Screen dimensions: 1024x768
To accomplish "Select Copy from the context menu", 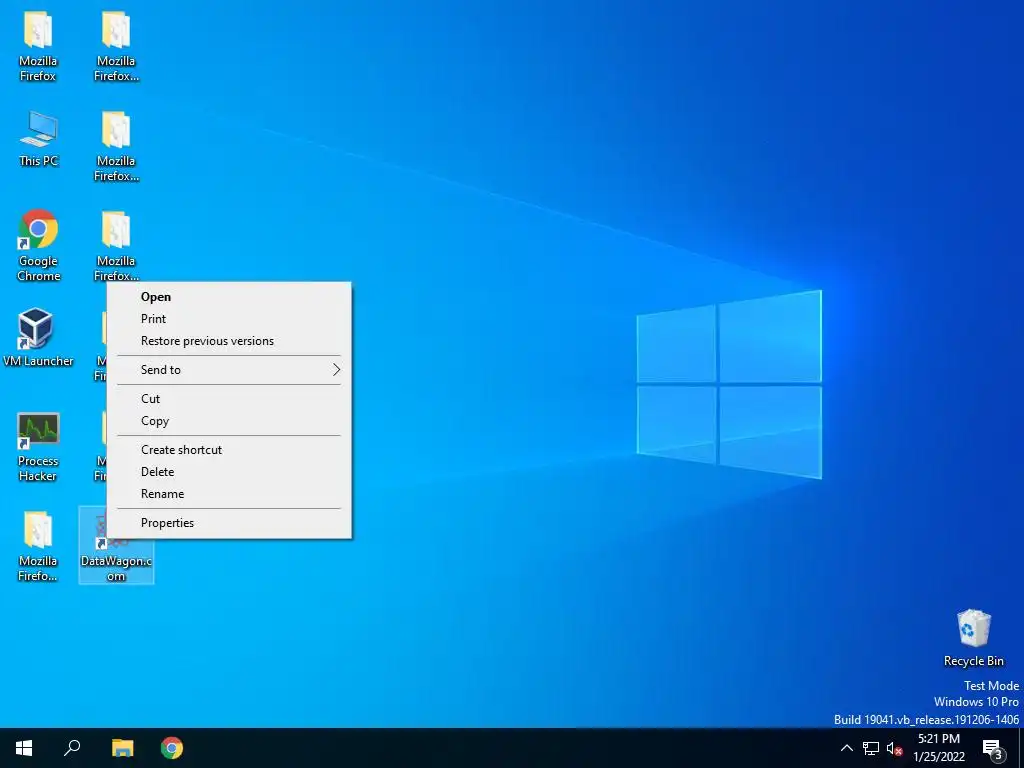I will click(229, 421).
